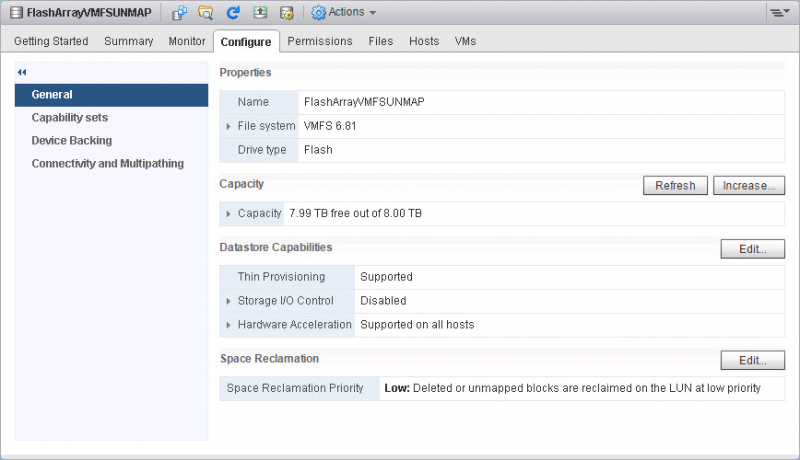Click Edit... for Datastore Capabilities
This screenshot has height=460, width=800.
tap(753, 249)
